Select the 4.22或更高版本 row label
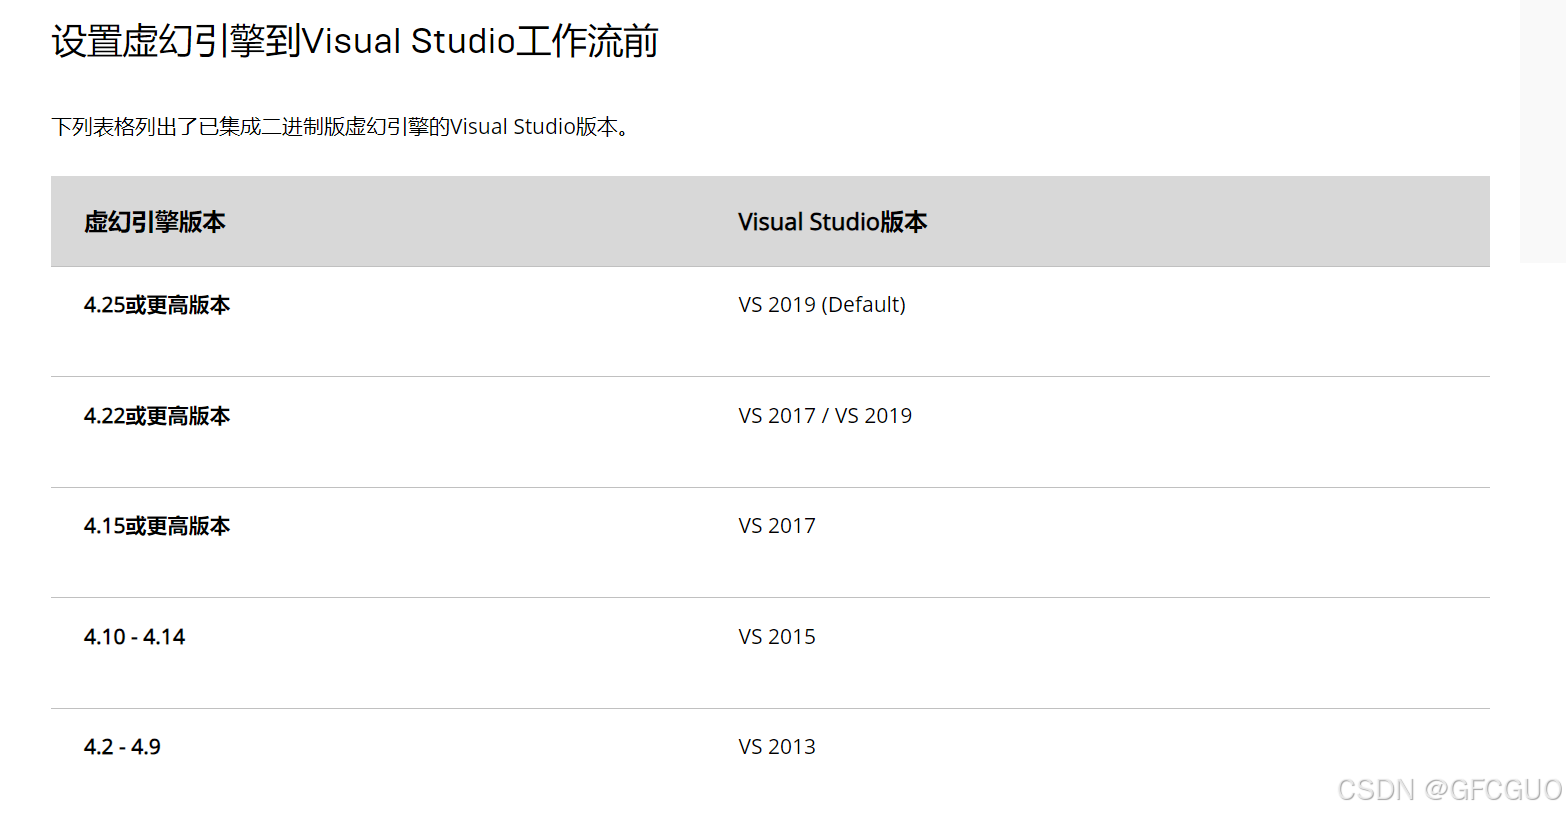1566x817 pixels. [x=157, y=416]
